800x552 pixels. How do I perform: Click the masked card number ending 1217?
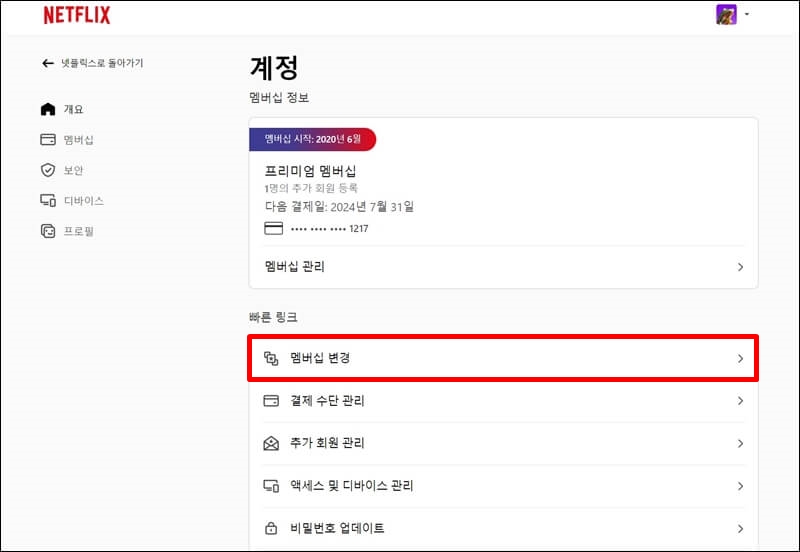pos(329,229)
